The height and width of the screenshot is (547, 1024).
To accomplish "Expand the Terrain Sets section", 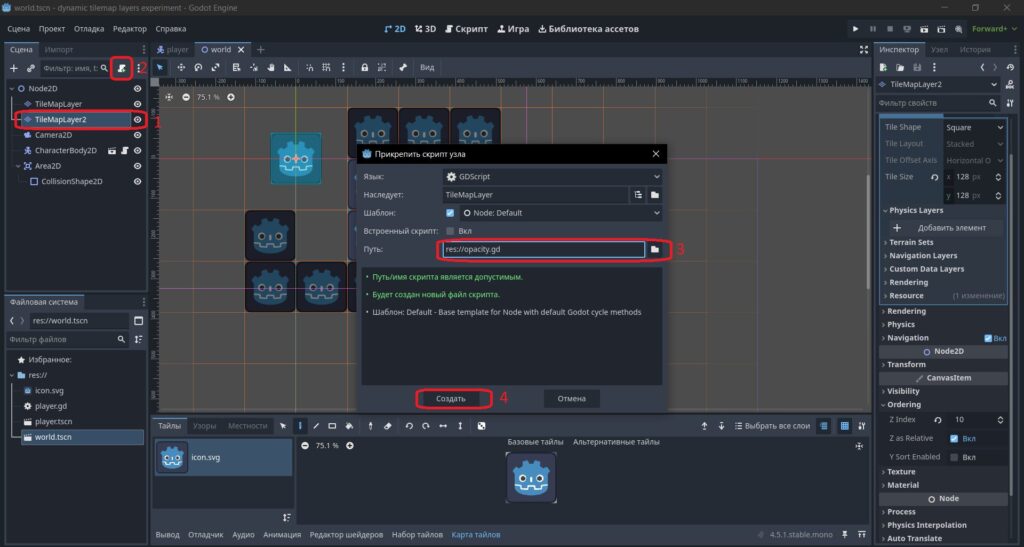I will coord(910,242).
